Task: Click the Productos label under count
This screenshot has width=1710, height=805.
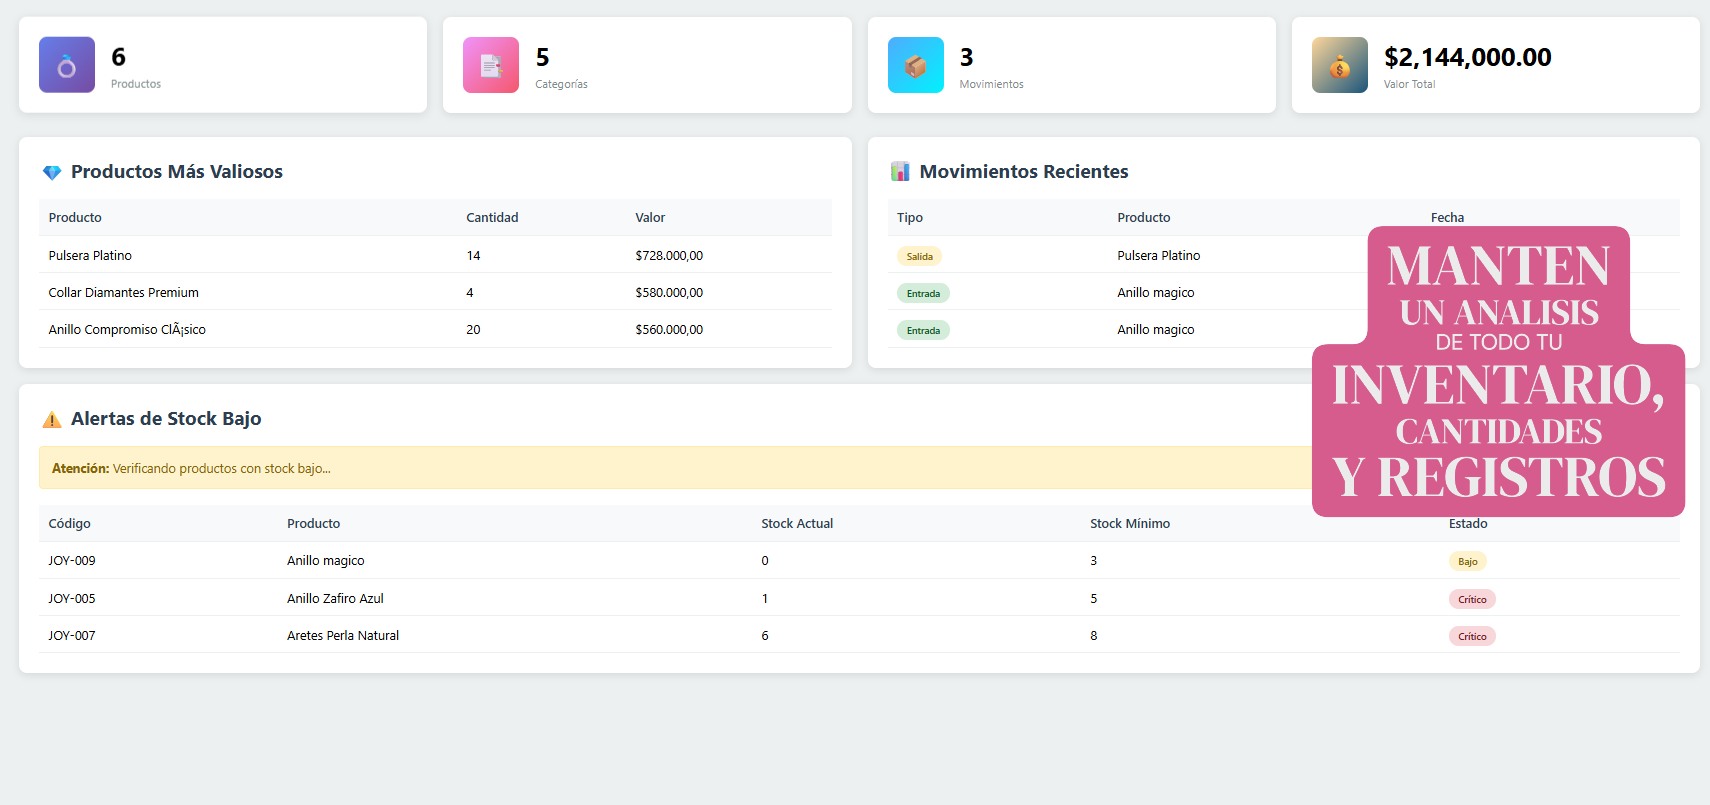Action: pos(136,84)
